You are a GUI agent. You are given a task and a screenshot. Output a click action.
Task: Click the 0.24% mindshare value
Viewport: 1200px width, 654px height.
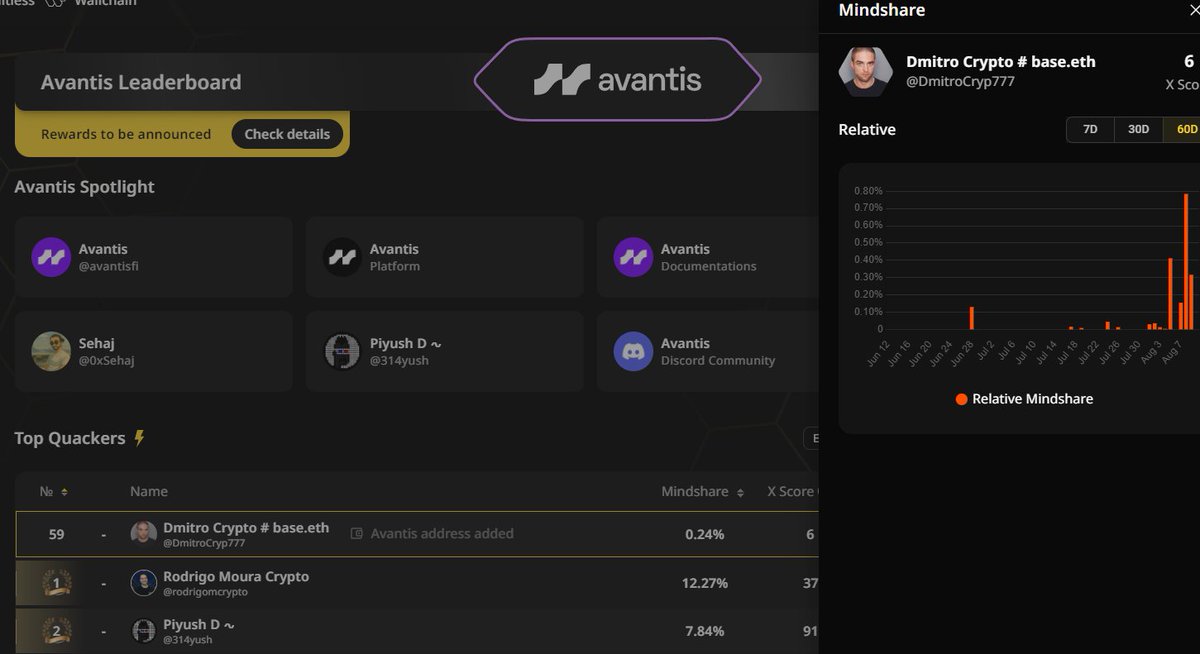[x=705, y=534]
